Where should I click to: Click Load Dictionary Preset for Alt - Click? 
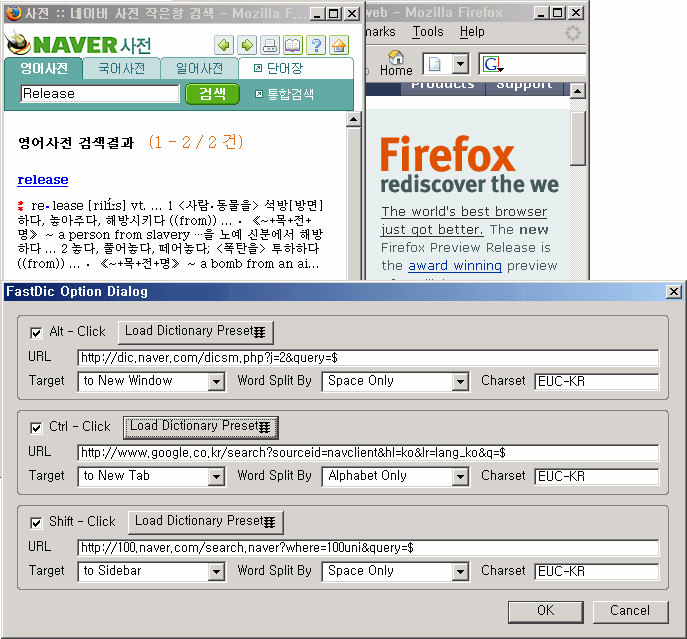pyautogui.click(x=195, y=332)
